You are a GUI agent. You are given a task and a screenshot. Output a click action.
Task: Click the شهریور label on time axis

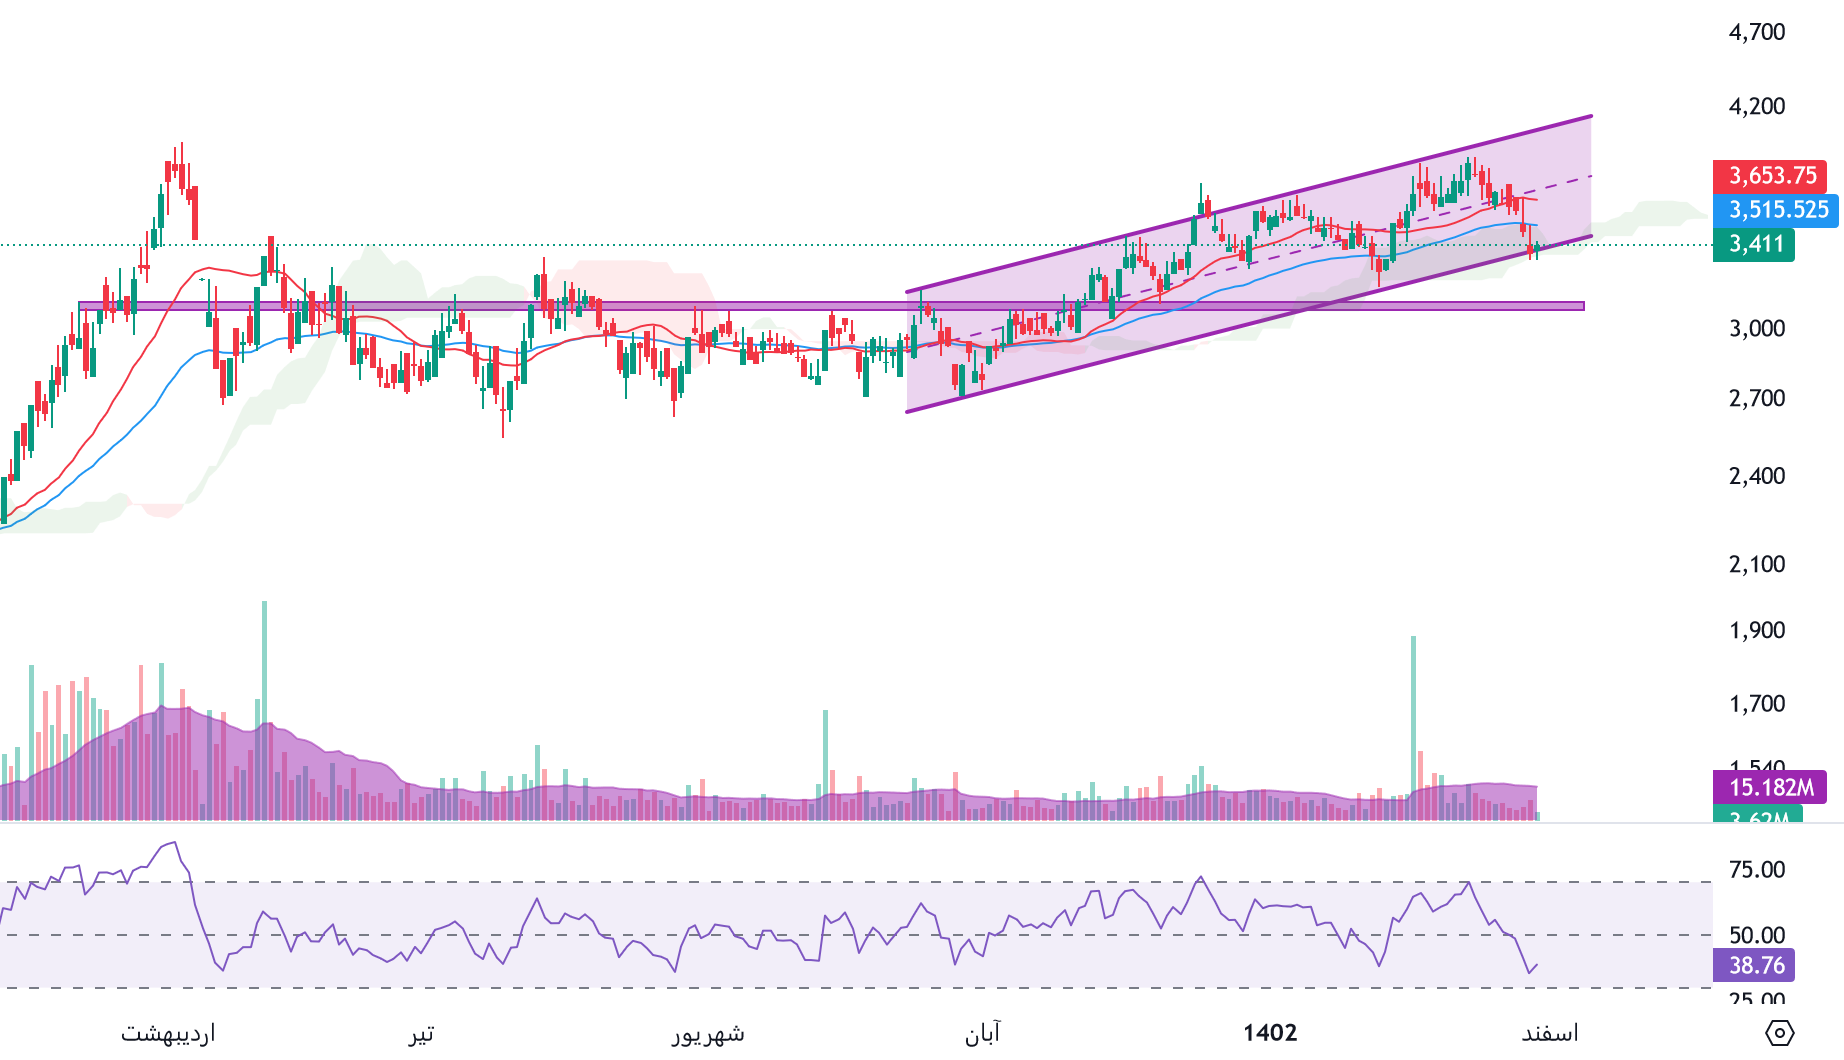[x=708, y=1033]
